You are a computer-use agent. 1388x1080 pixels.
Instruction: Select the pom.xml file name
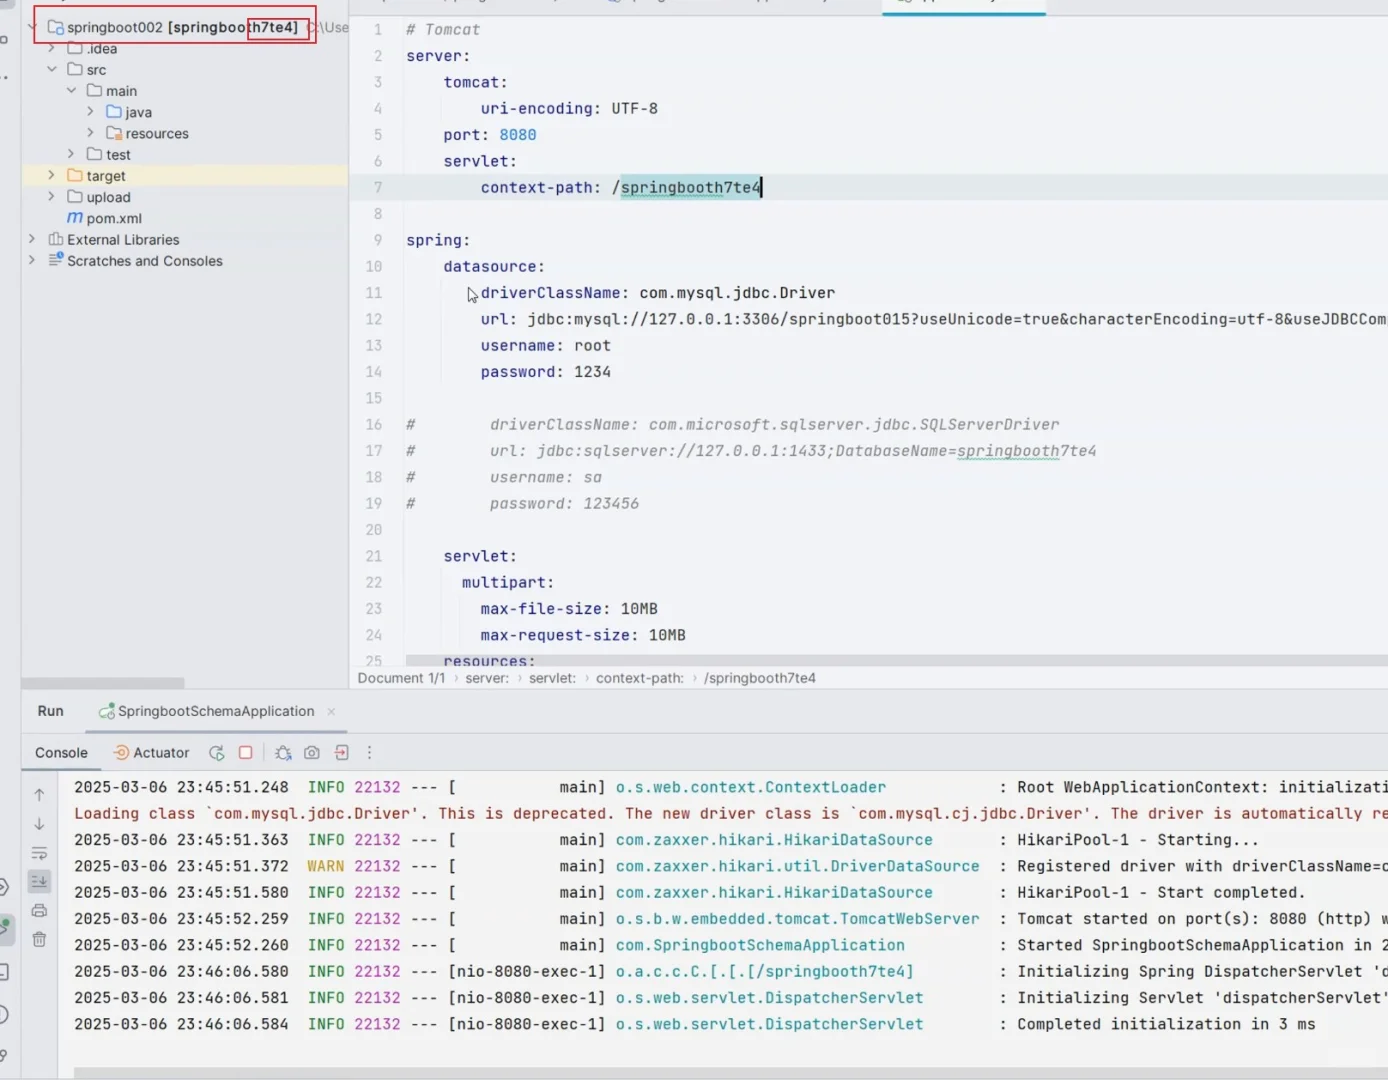(114, 218)
